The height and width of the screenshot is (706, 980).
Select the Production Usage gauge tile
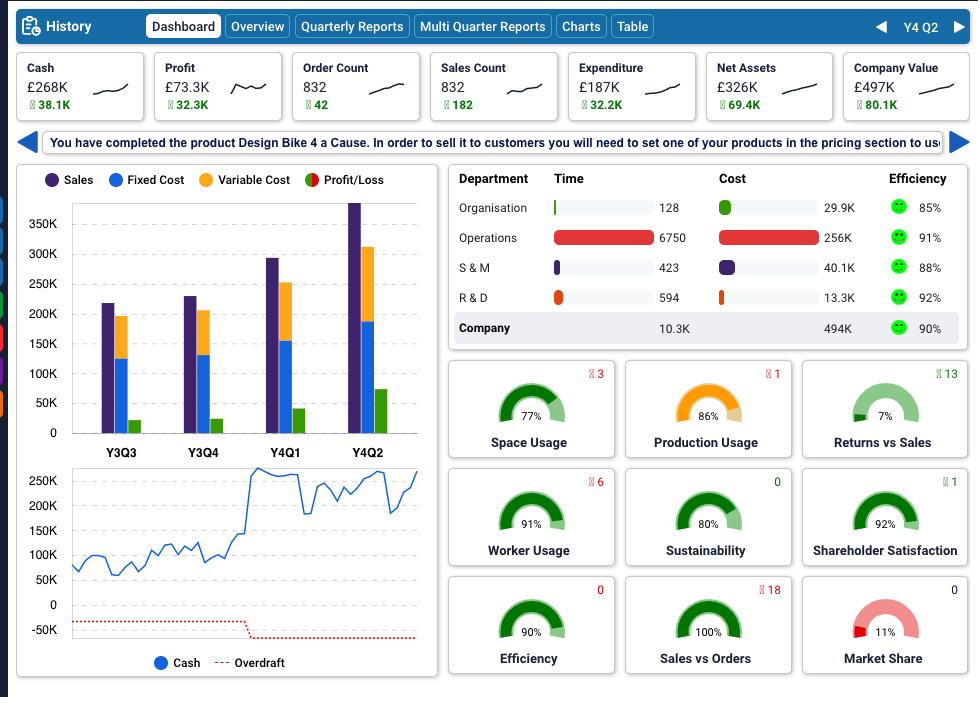coord(706,408)
